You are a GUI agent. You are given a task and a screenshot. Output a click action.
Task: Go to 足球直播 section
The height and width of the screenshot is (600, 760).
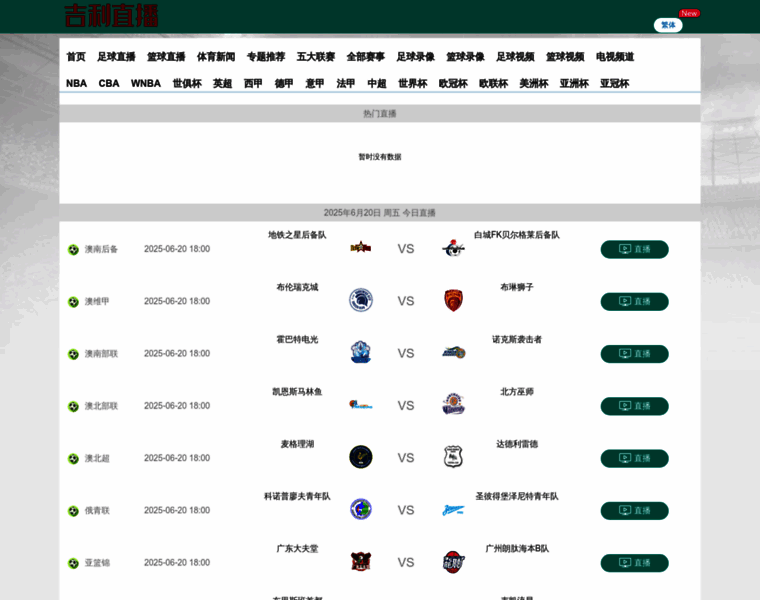[116, 57]
